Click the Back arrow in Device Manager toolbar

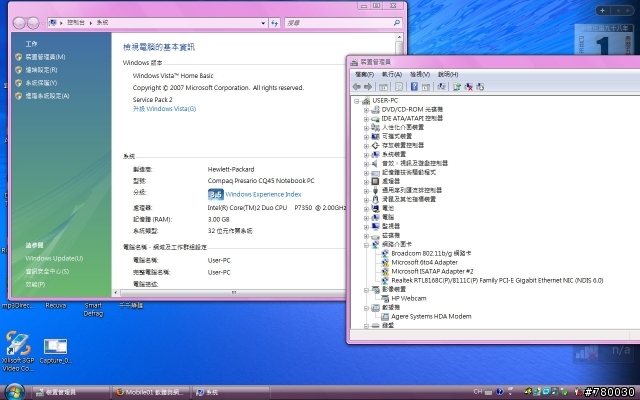[356, 87]
